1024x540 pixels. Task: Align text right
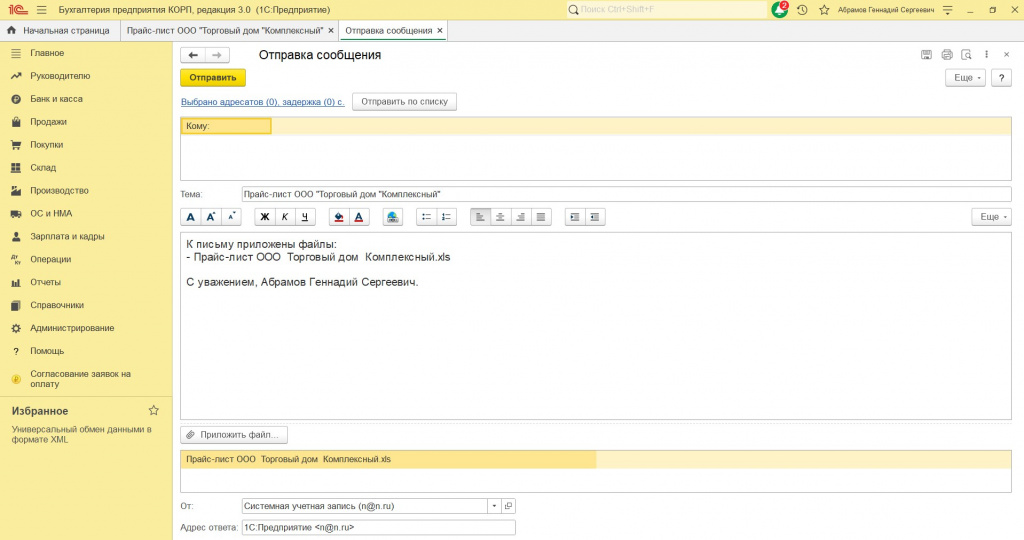click(x=520, y=217)
